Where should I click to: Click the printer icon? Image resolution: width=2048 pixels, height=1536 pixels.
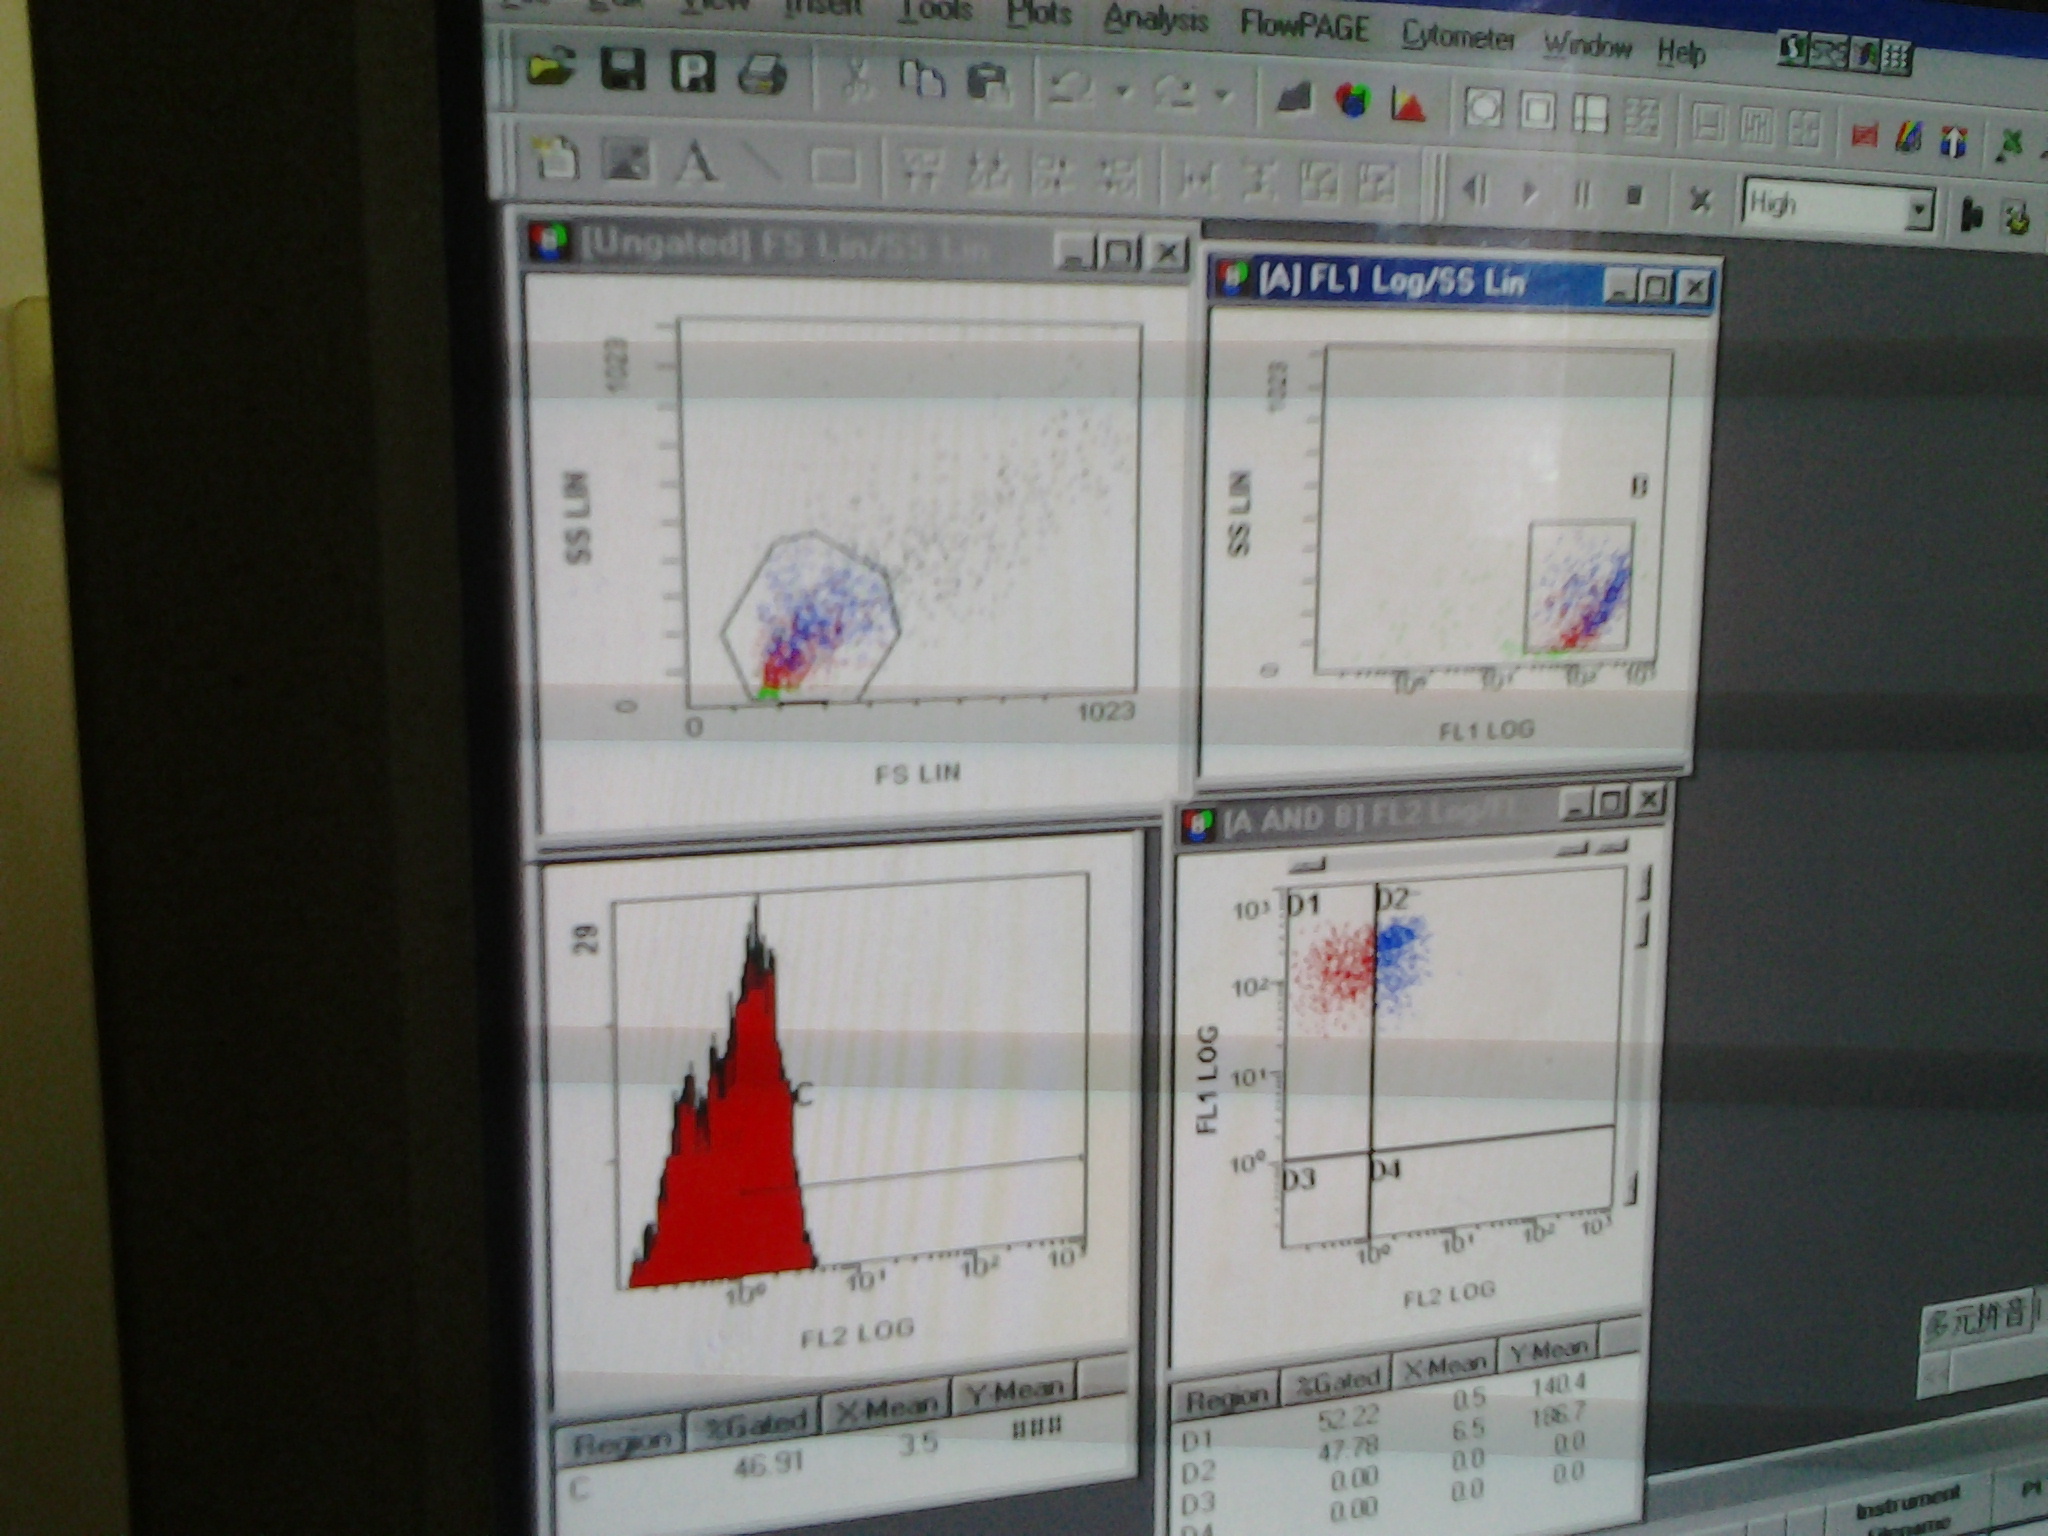(x=763, y=75)
